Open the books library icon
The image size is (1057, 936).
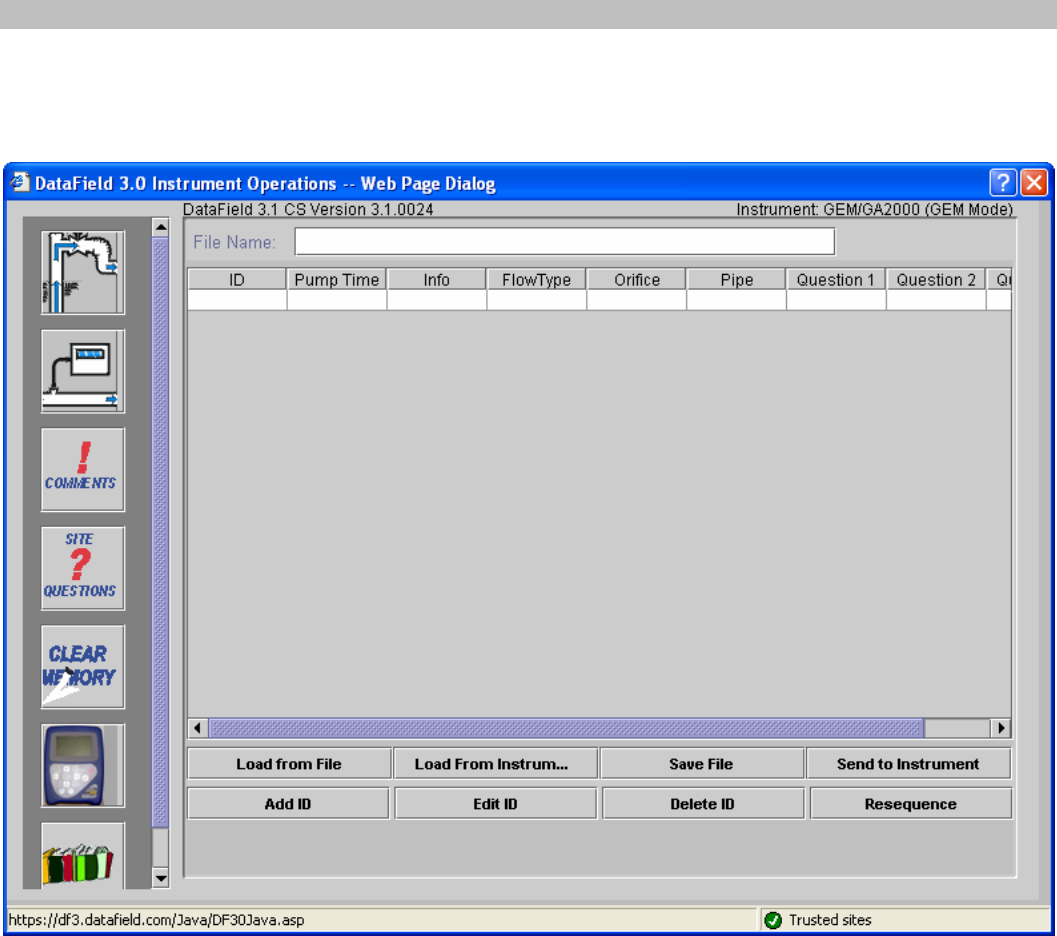pos(82,855)
